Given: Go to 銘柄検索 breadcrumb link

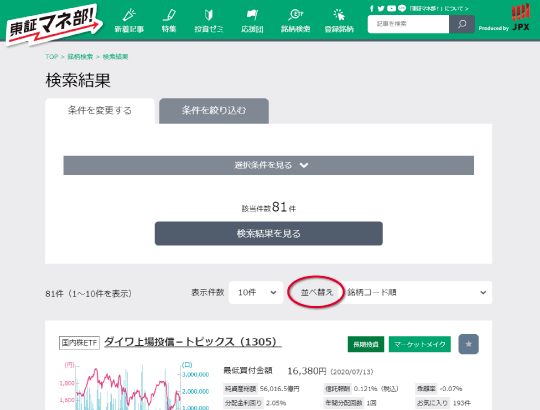Looking at the screenshot, I should click(80, 56).
